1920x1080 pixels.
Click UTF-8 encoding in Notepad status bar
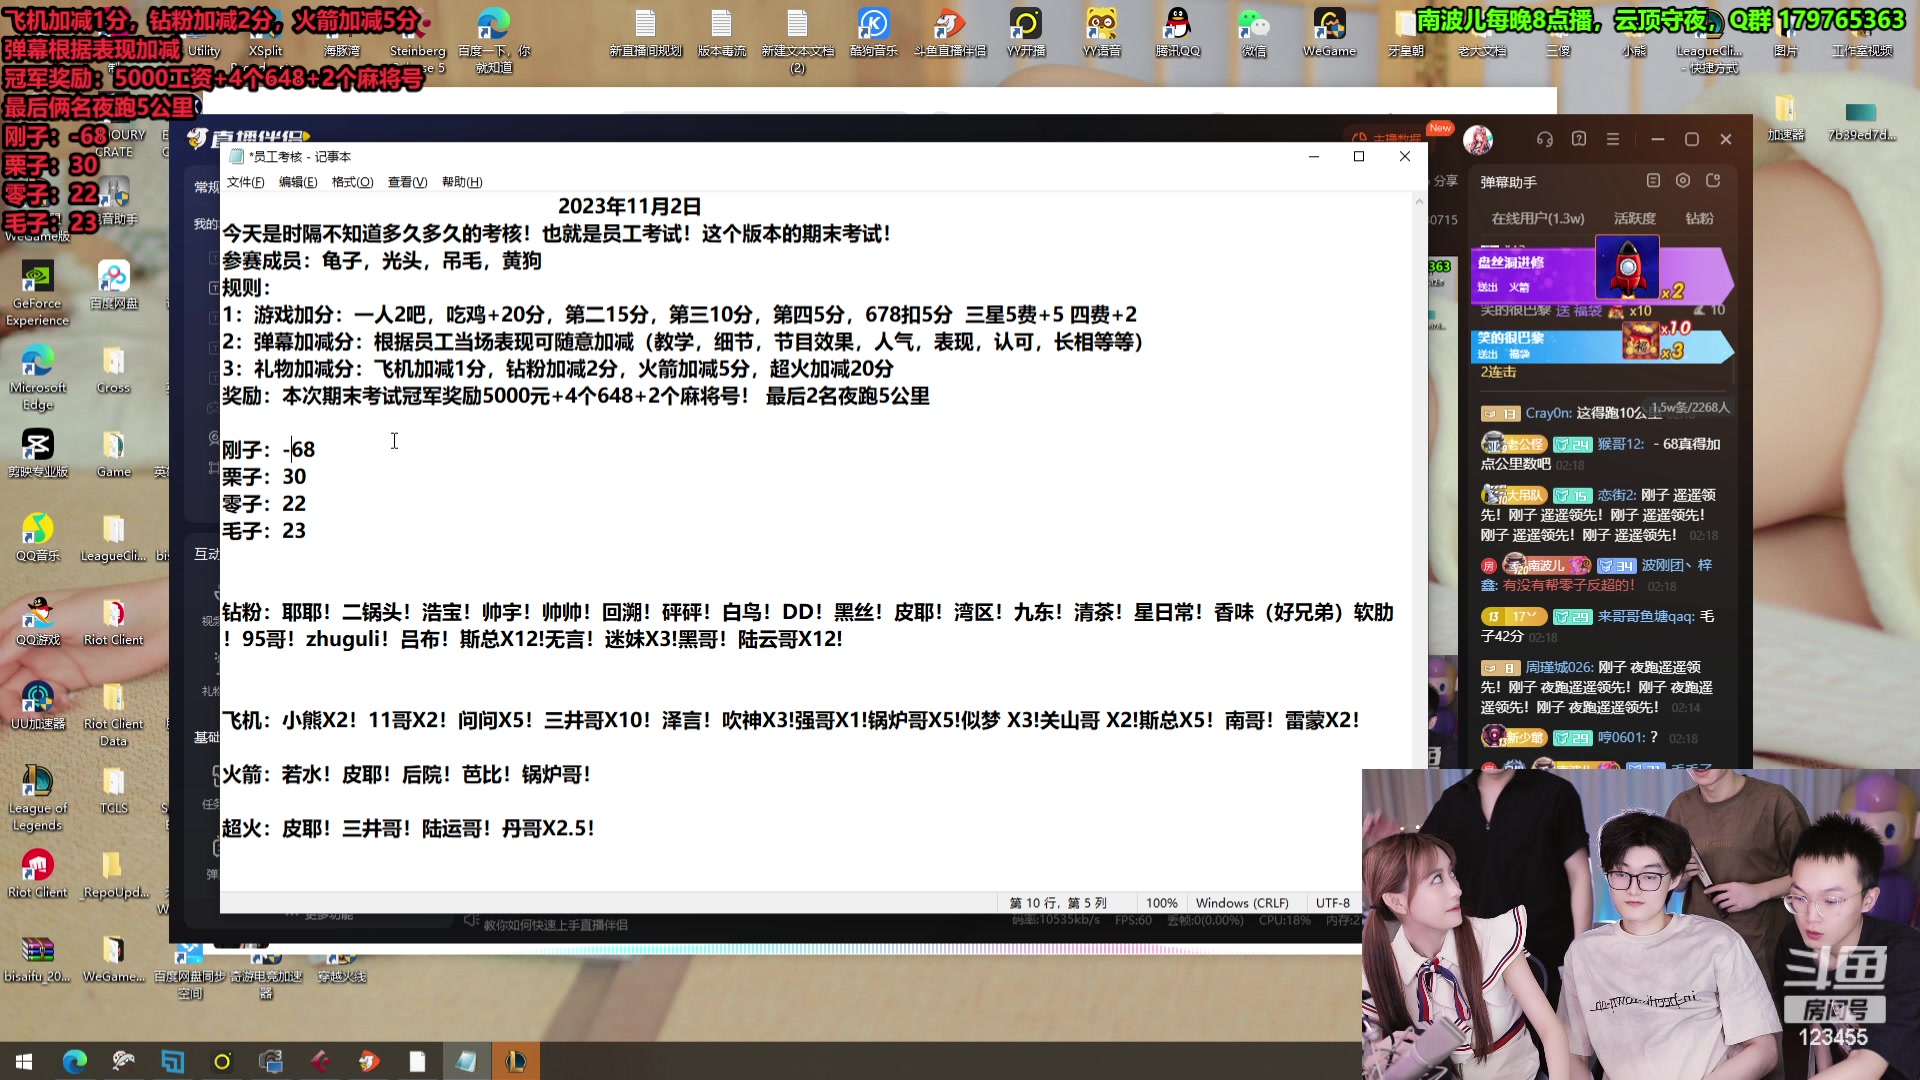click(1332, 903)
